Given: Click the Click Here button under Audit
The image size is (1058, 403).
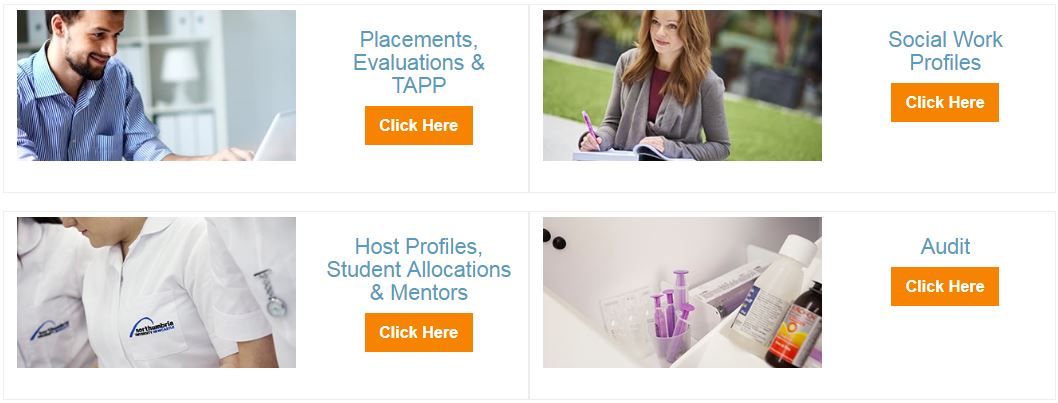Looking at the screenshot, I should point(945,286).
